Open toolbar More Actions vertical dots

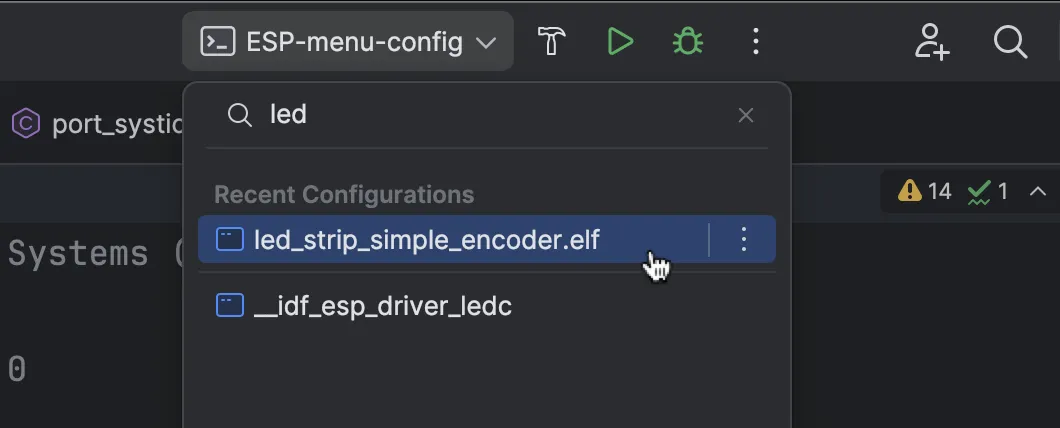click(756, 41)
